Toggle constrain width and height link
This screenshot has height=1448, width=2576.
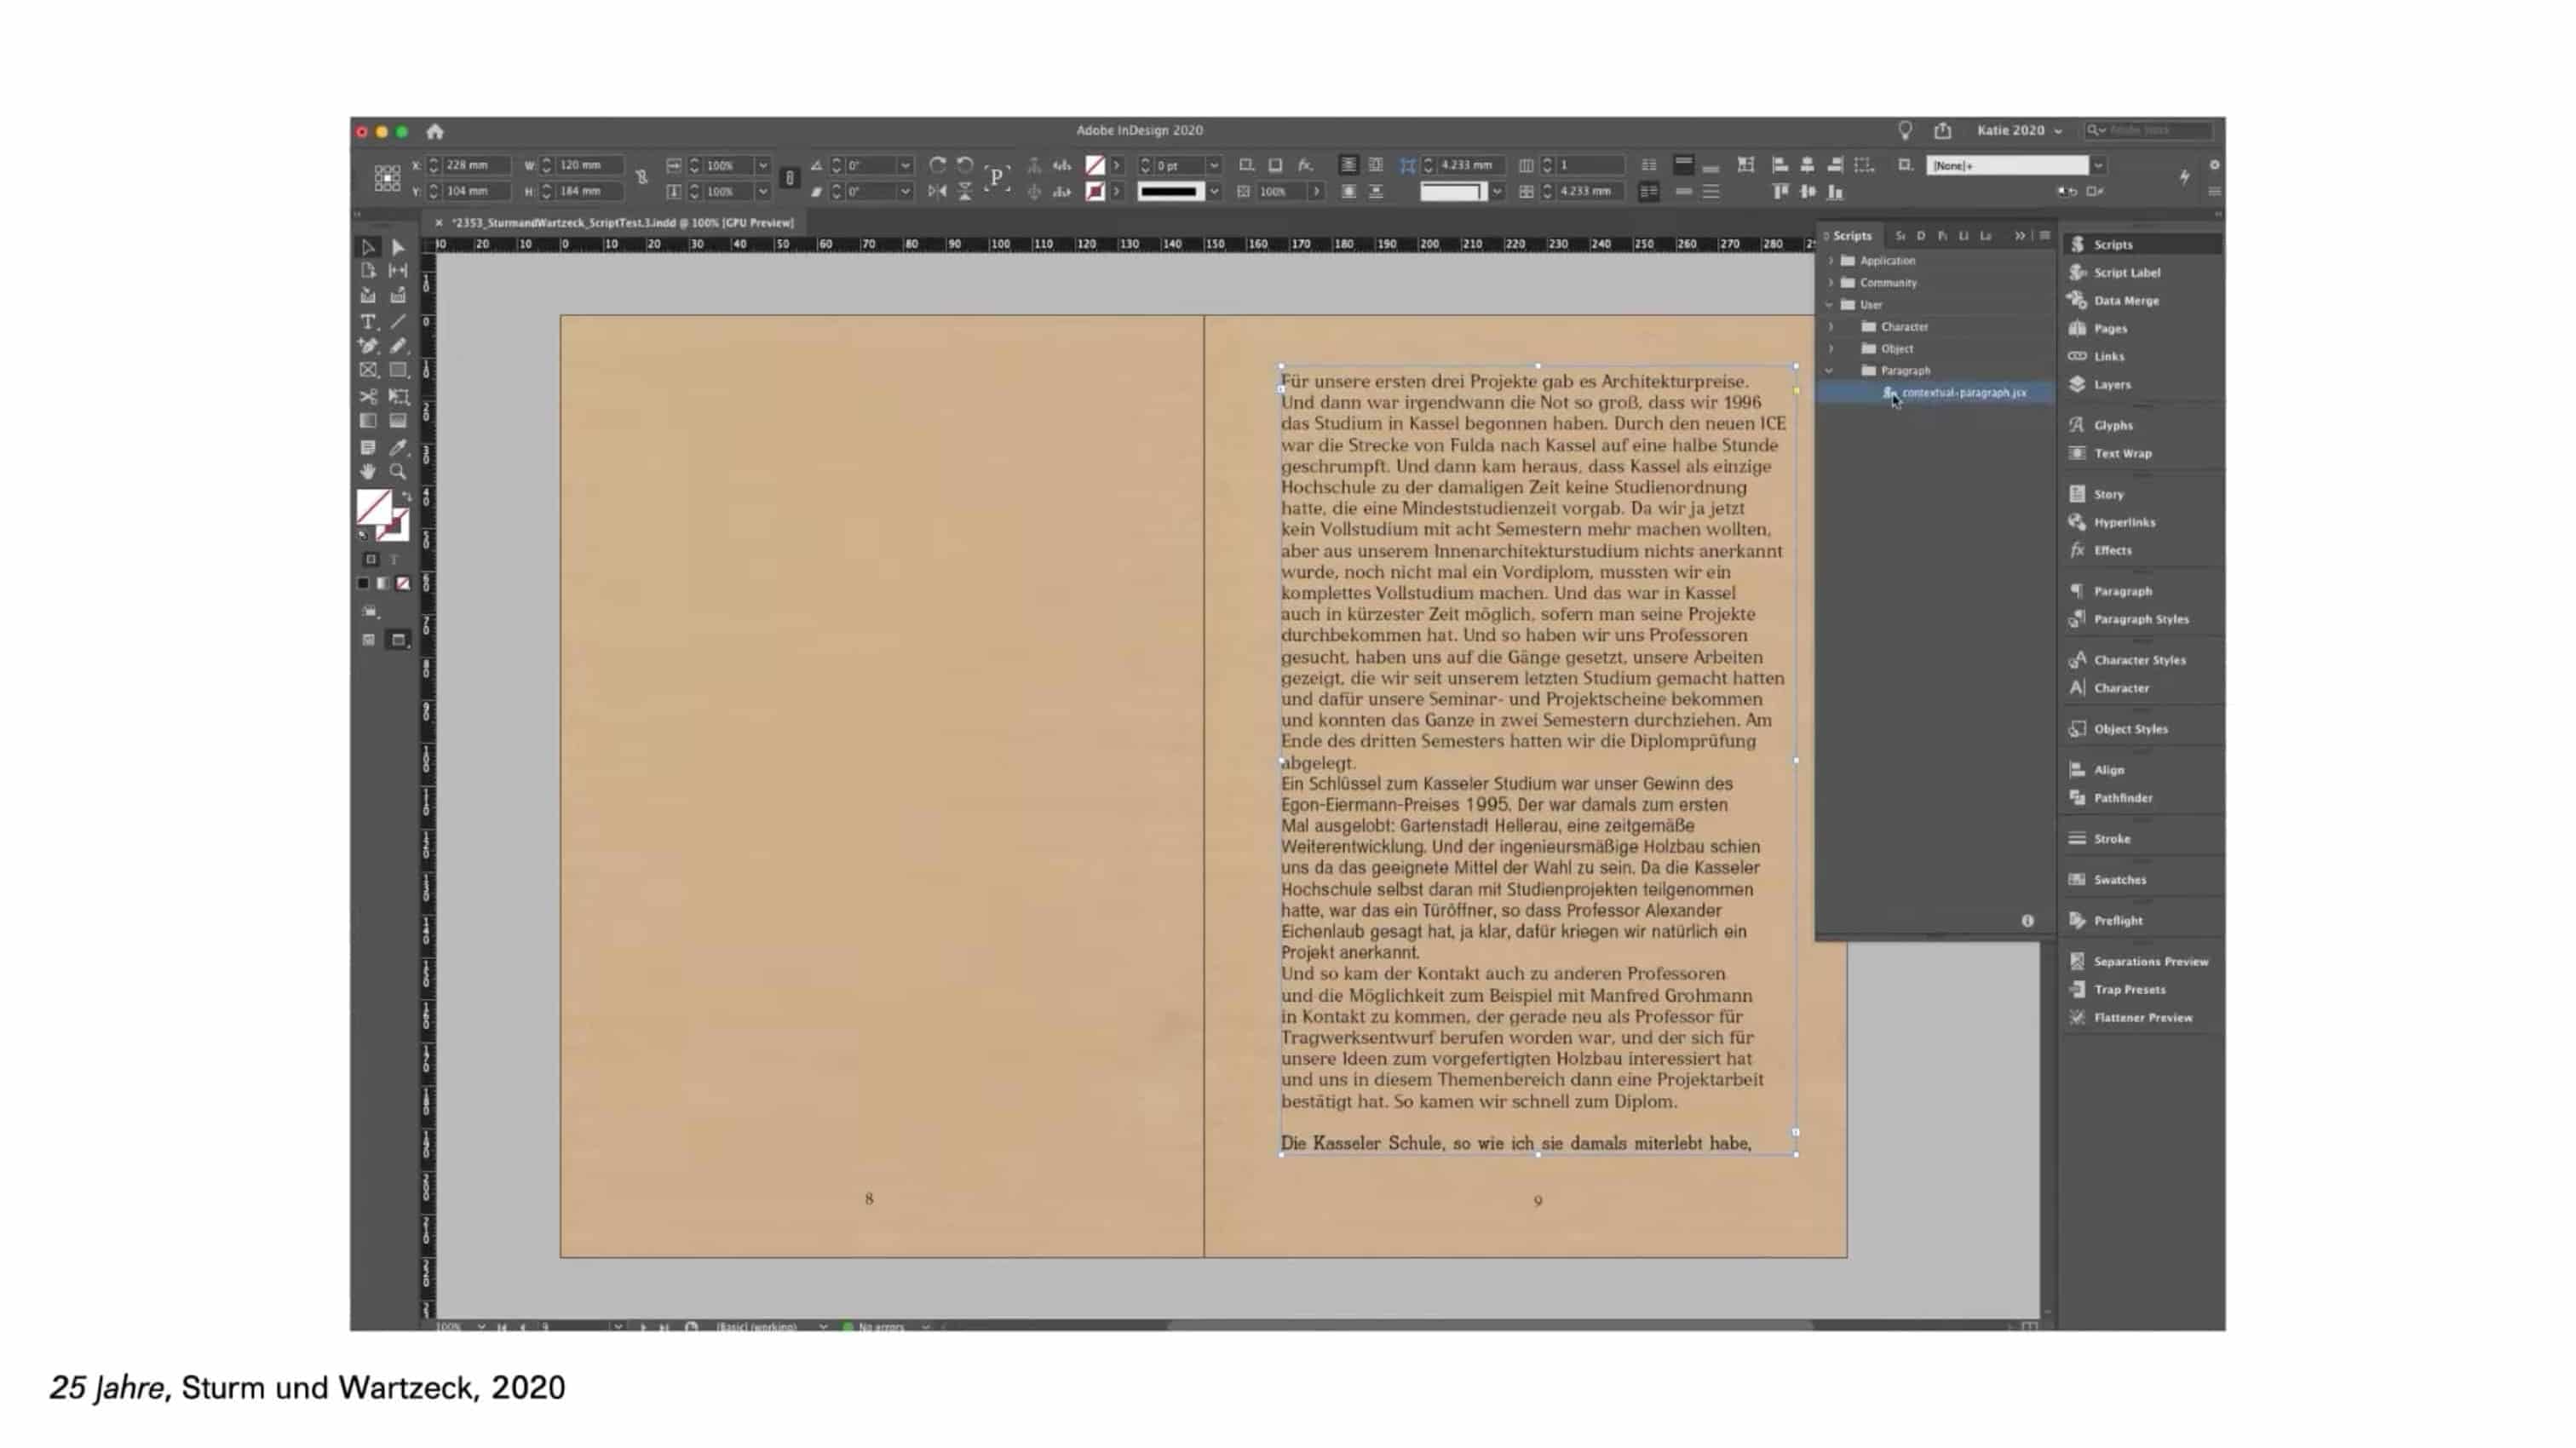click(x=641, y=178)
